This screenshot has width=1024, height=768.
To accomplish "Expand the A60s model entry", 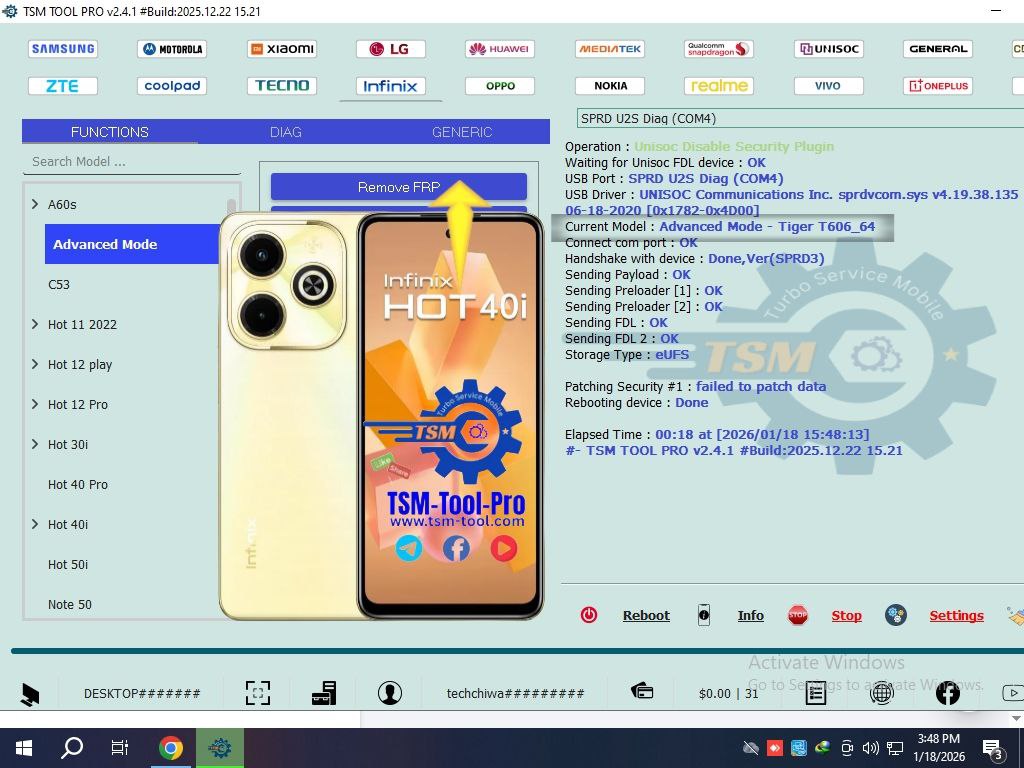I will tap(35, 204).
